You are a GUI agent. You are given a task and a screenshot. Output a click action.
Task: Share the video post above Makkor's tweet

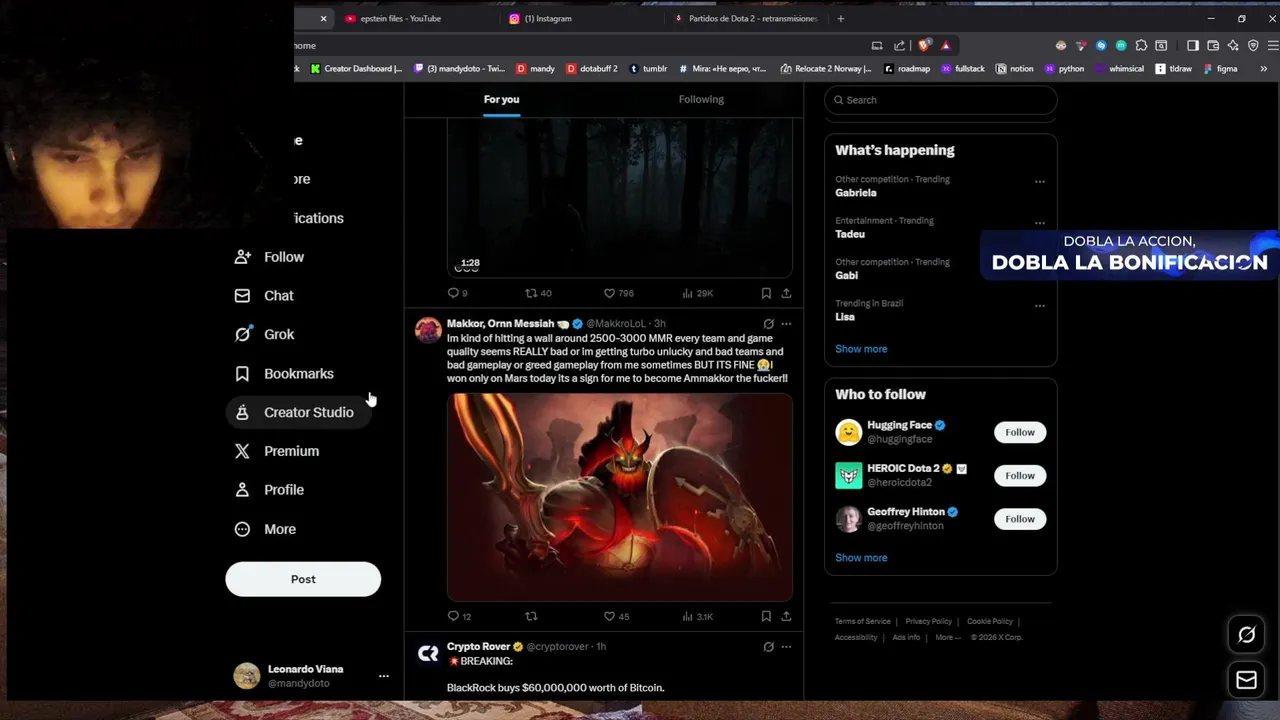[786, 293]
